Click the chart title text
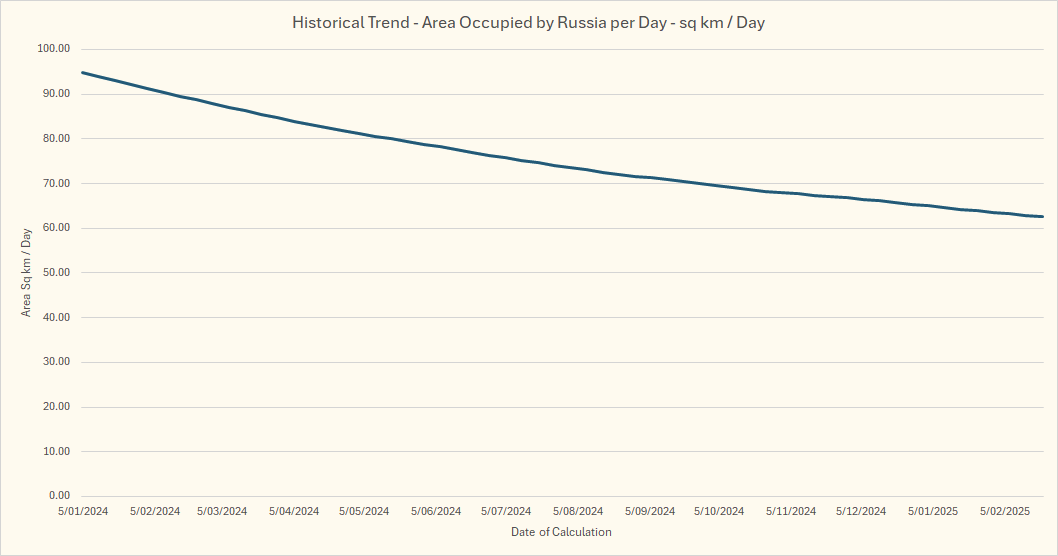1058x556 pixels. pyautogui.click(x=528, y=22)
